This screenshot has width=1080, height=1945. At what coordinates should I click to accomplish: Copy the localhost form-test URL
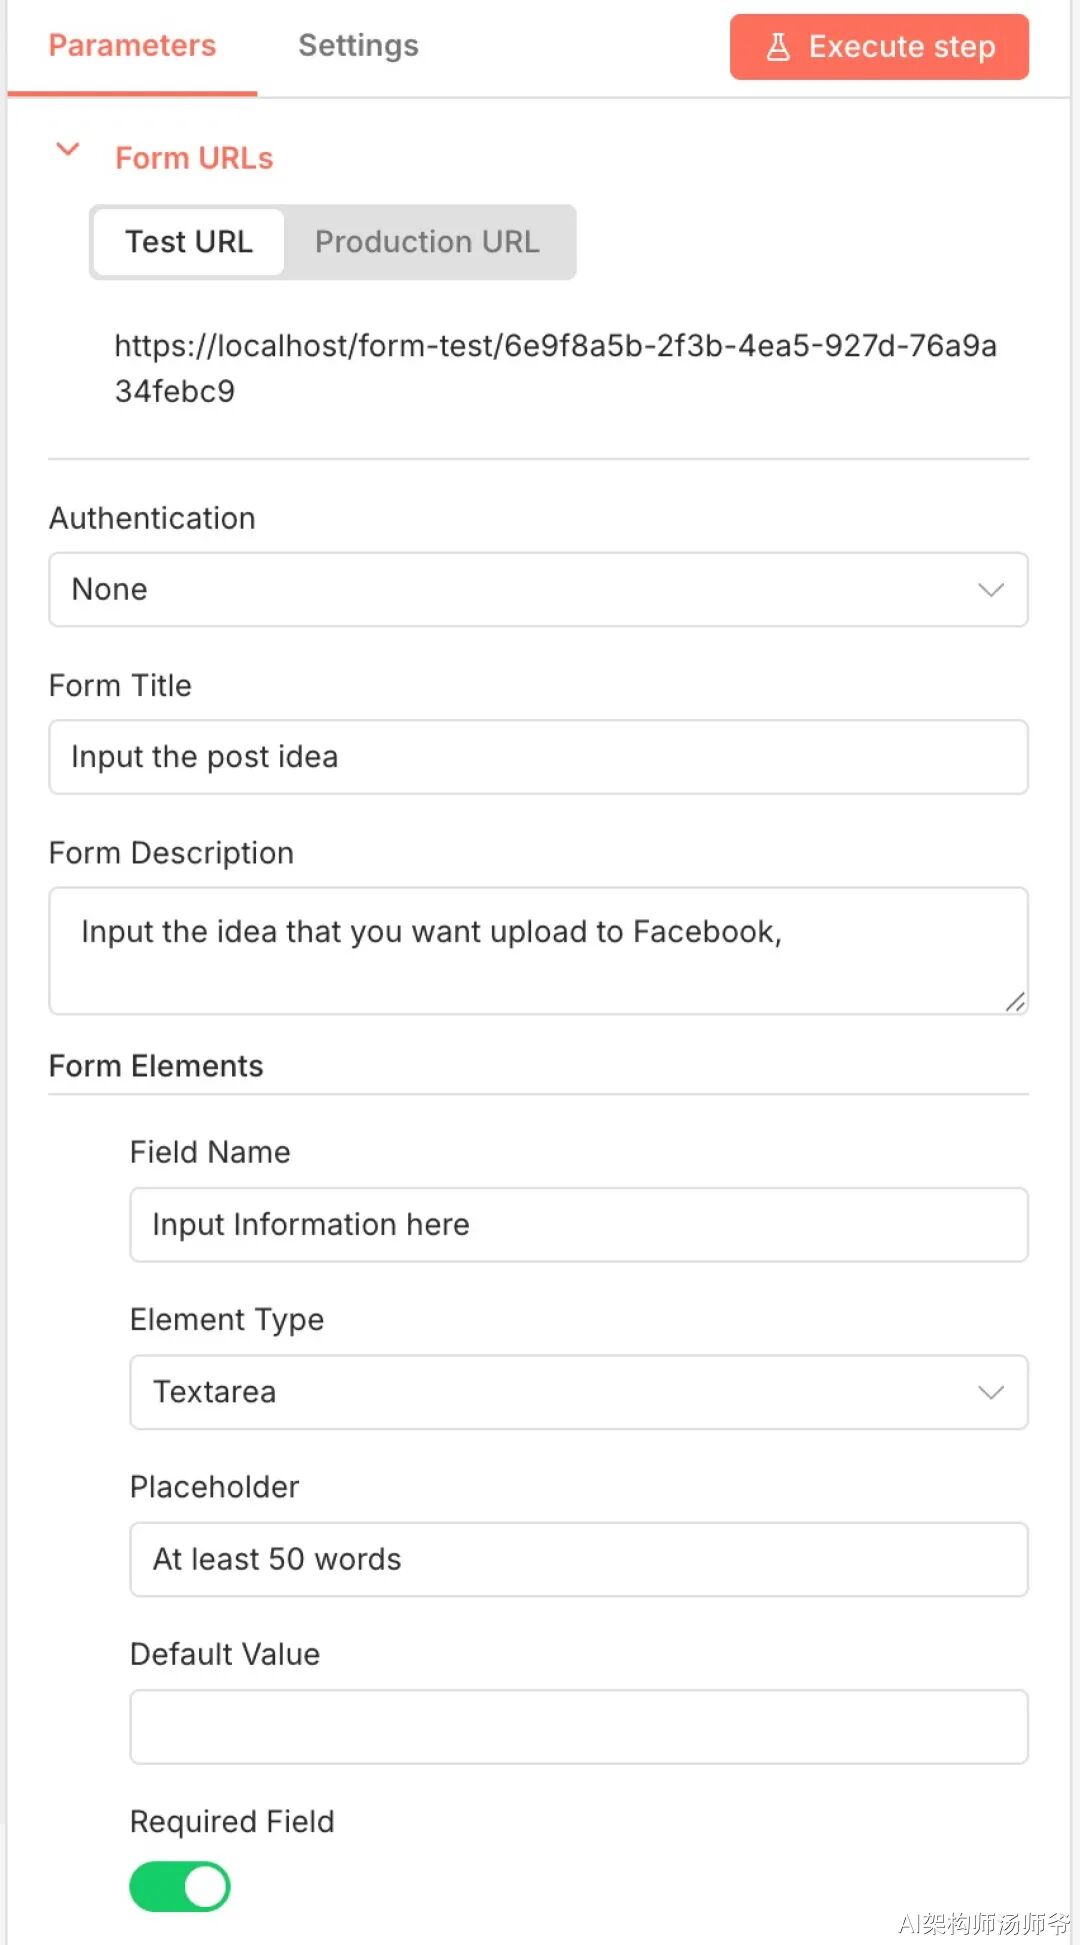[x=555, y=367]
